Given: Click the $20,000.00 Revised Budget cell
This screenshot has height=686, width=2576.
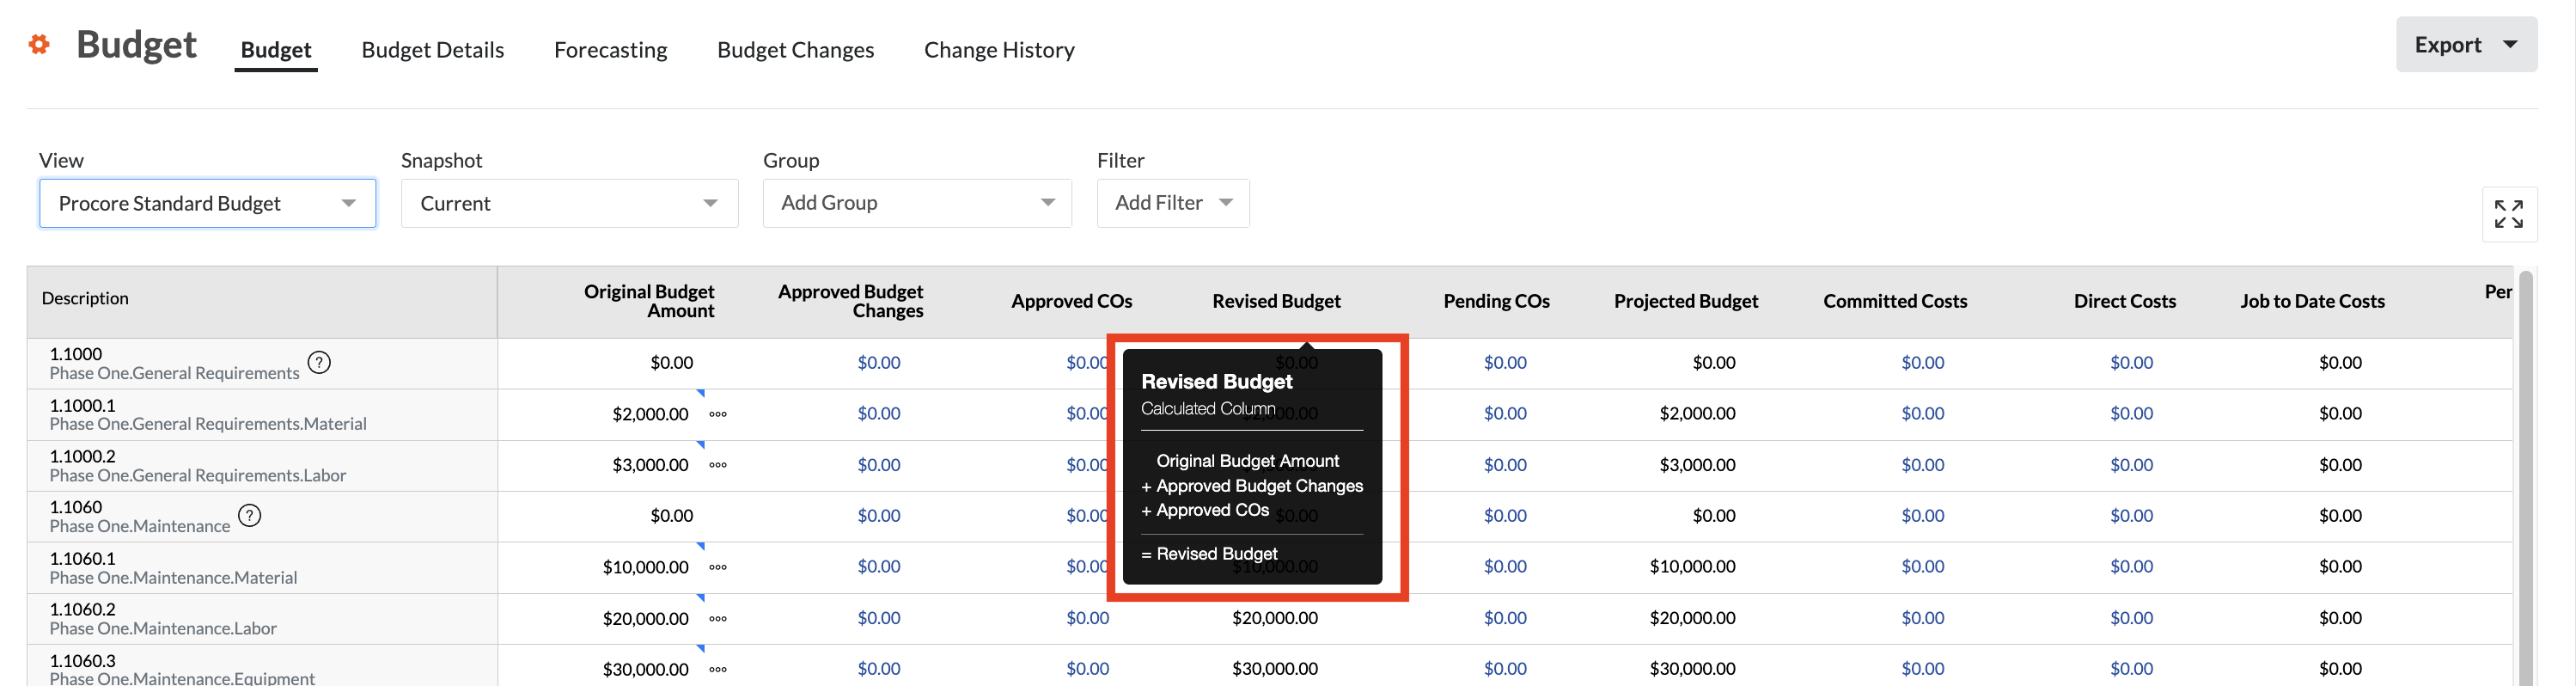Looking at the screenshot, I should (1275, 619).
